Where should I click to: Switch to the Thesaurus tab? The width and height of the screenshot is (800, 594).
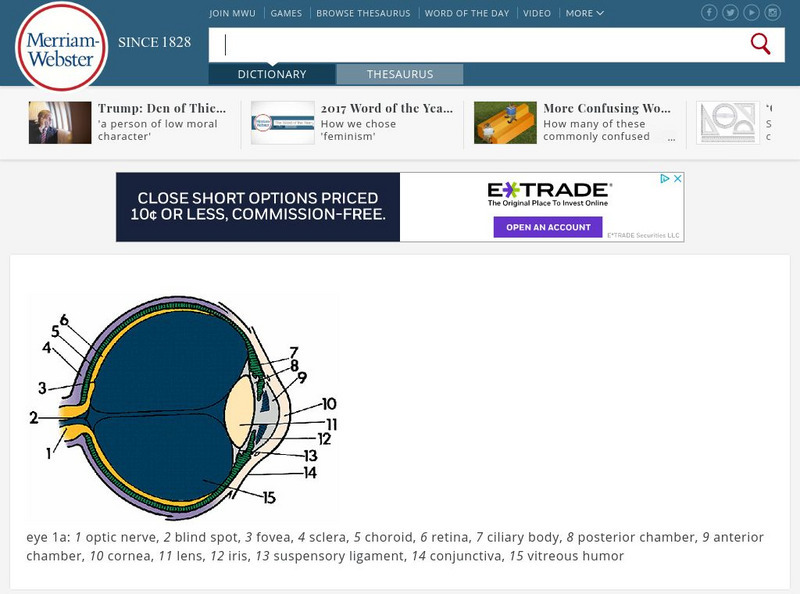400,74
